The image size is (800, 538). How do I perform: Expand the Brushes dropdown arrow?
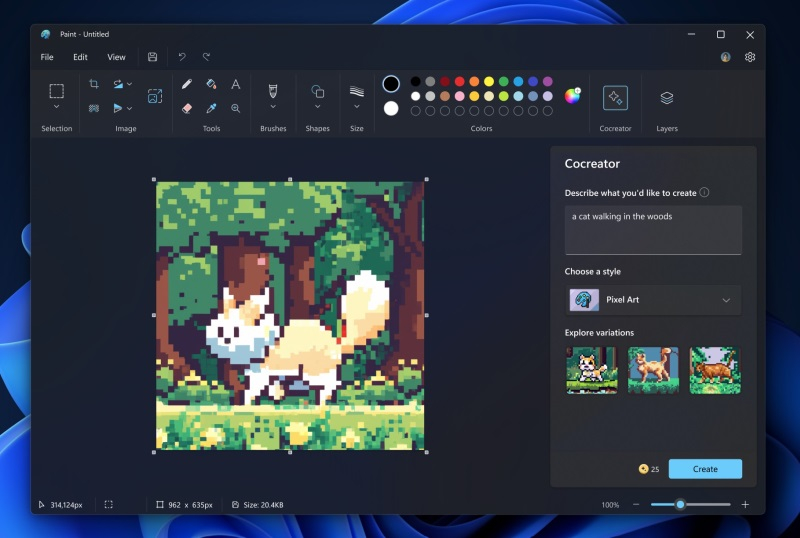[273, 107]
